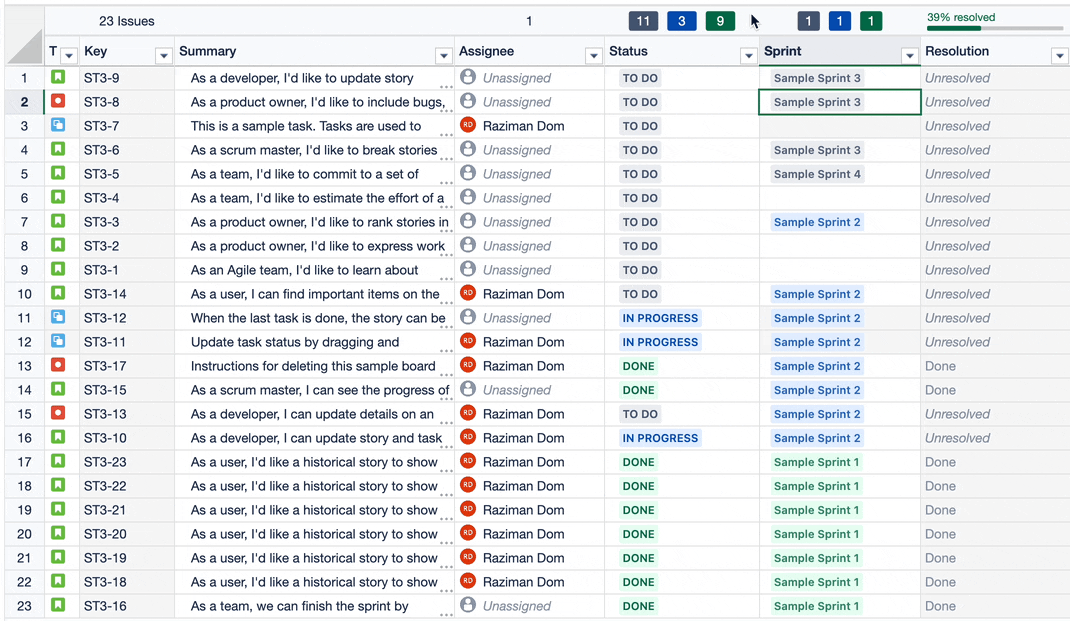Click the task icon for ST3-12
Image resolution: width=1070 pixels, height=621 pixels.
click(x=58, y=317)
